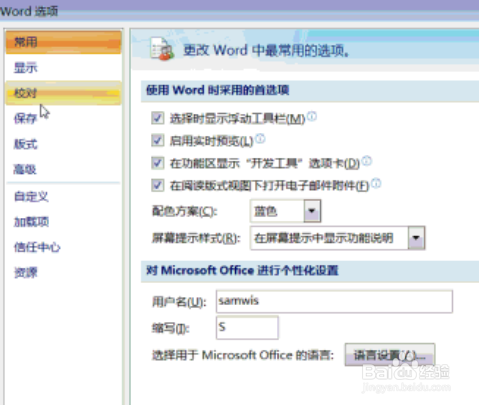This screenshot has height=405, width=479.
Task: Toggle 在功能区显示开发工具选项卡 checkbox
Action: coord(158,163)
